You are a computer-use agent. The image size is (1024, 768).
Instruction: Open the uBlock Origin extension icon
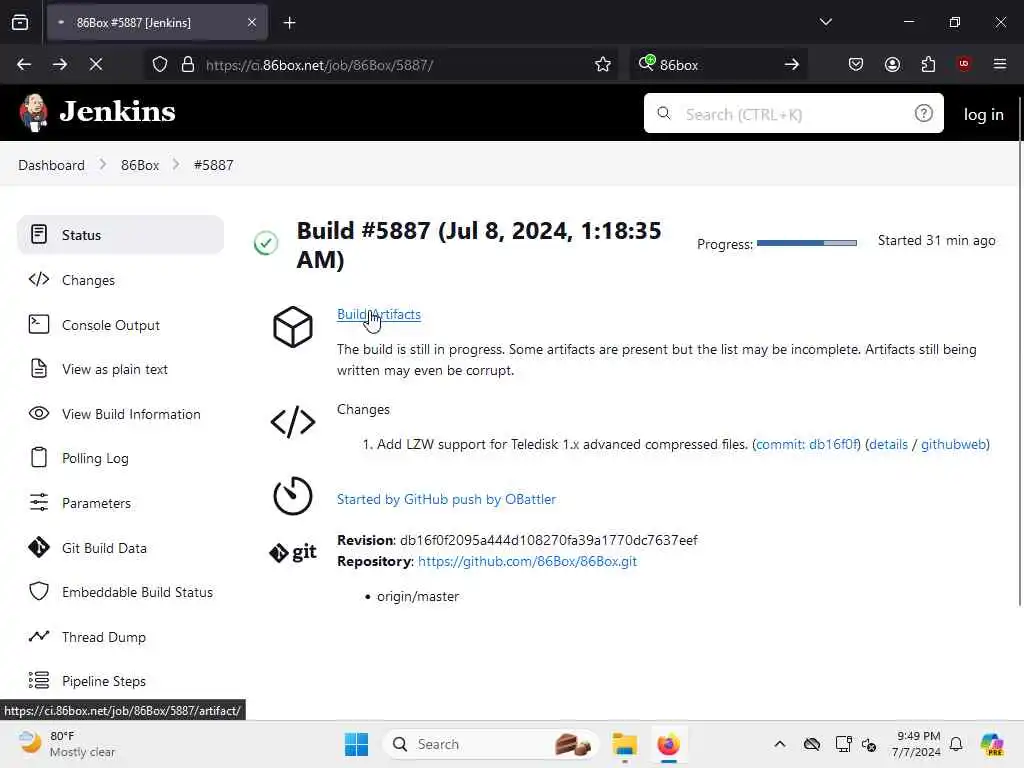click(964, 63)
